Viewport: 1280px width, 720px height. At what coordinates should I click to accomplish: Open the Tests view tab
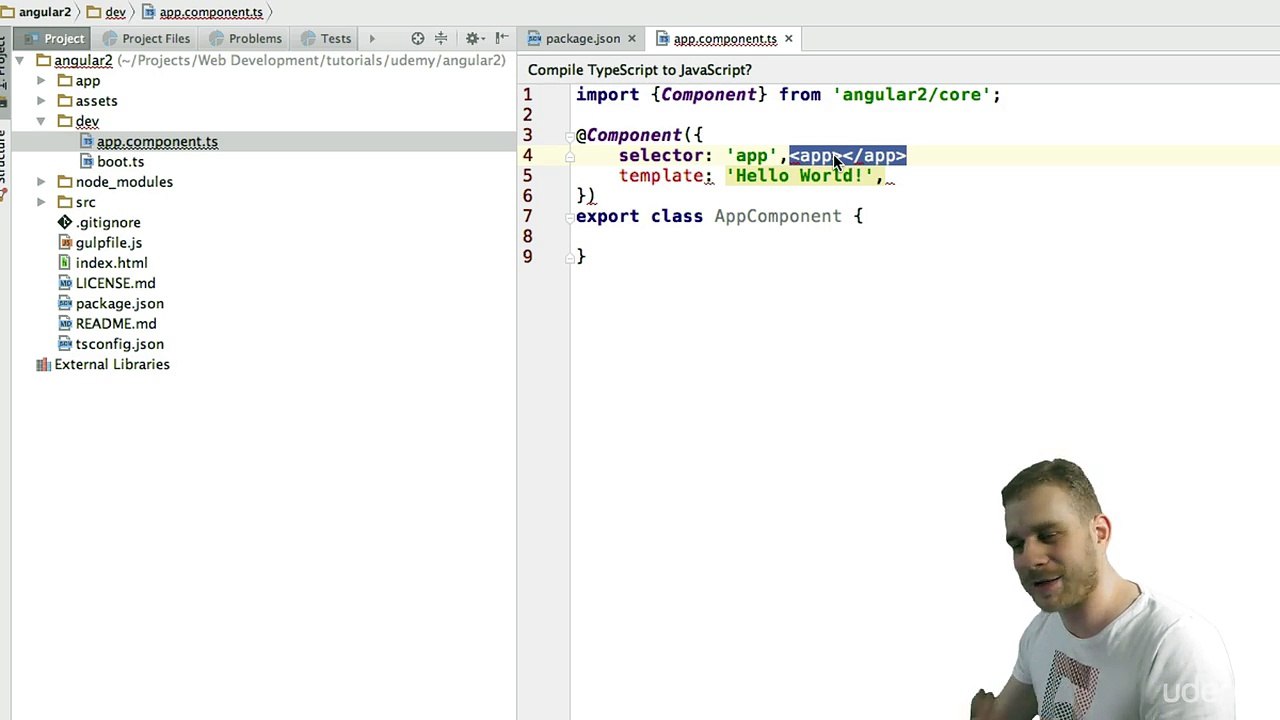pyautogui.click(x=326, y=38)
